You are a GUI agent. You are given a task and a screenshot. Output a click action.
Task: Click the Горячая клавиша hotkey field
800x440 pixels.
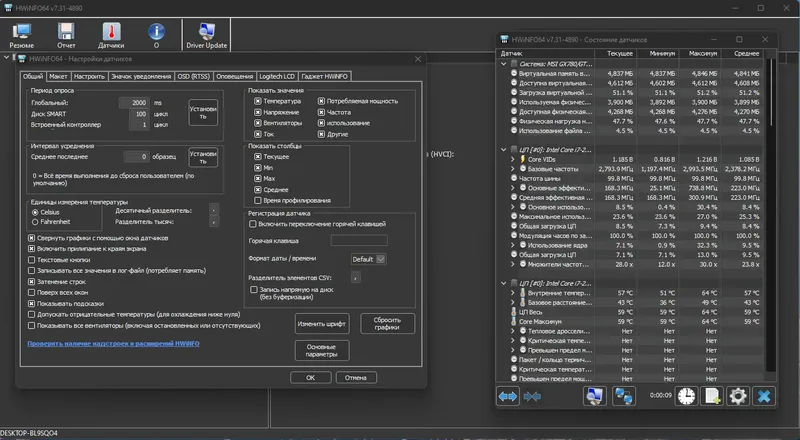(x=359, y=240)
